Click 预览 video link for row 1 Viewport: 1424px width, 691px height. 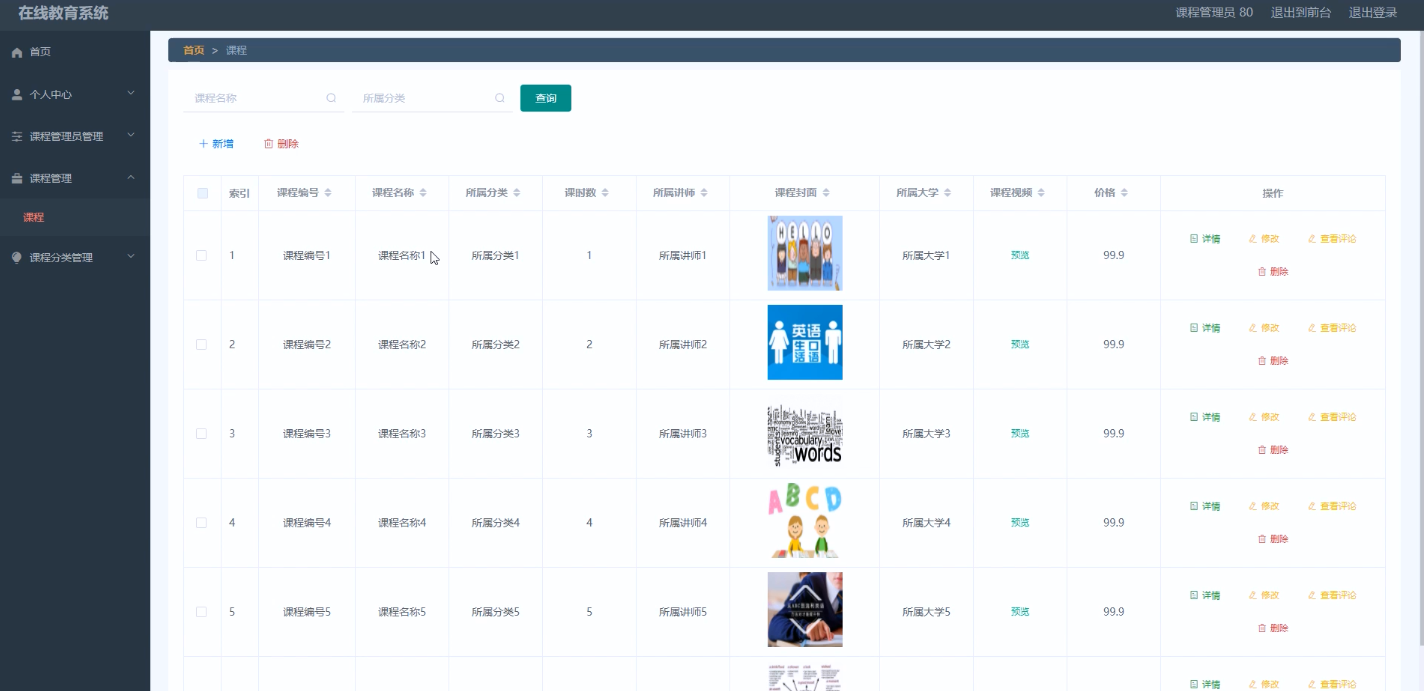pyautogui.click(x=1020, y=255)
